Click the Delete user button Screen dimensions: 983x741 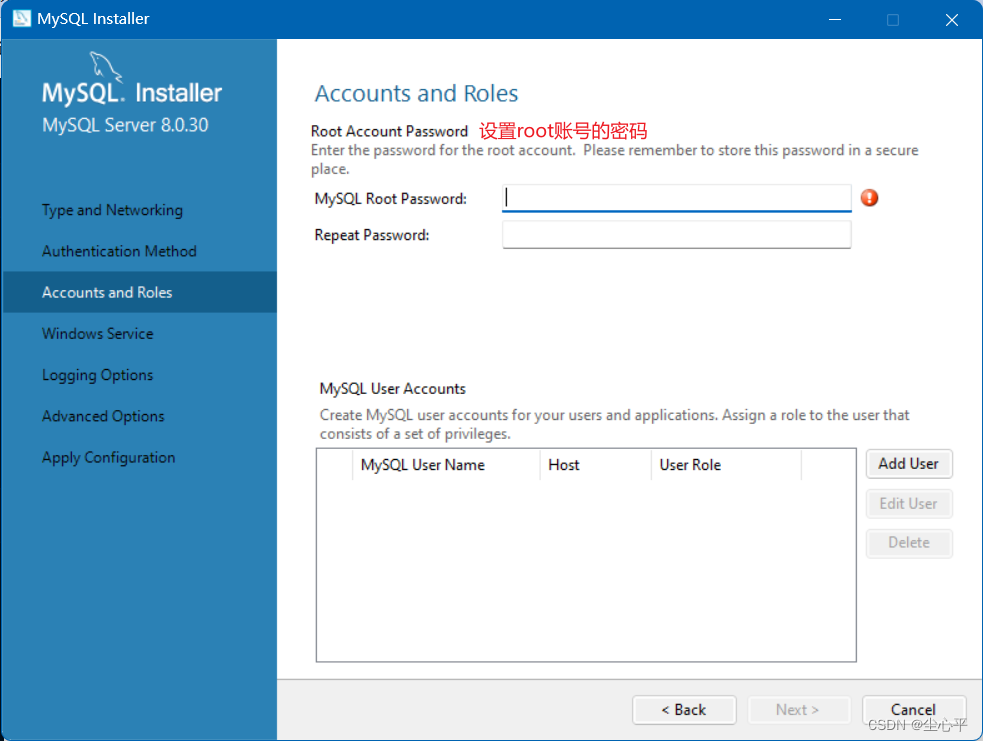(908, 543)
